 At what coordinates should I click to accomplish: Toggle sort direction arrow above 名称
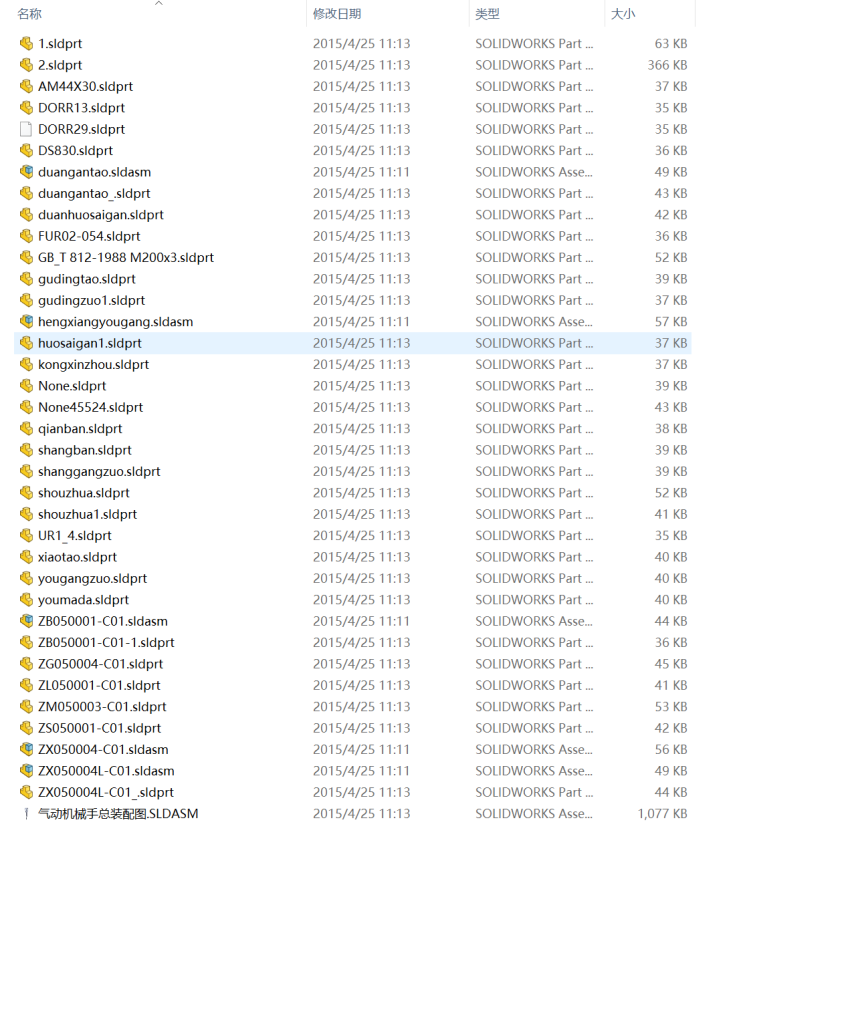tap(158, 3)
